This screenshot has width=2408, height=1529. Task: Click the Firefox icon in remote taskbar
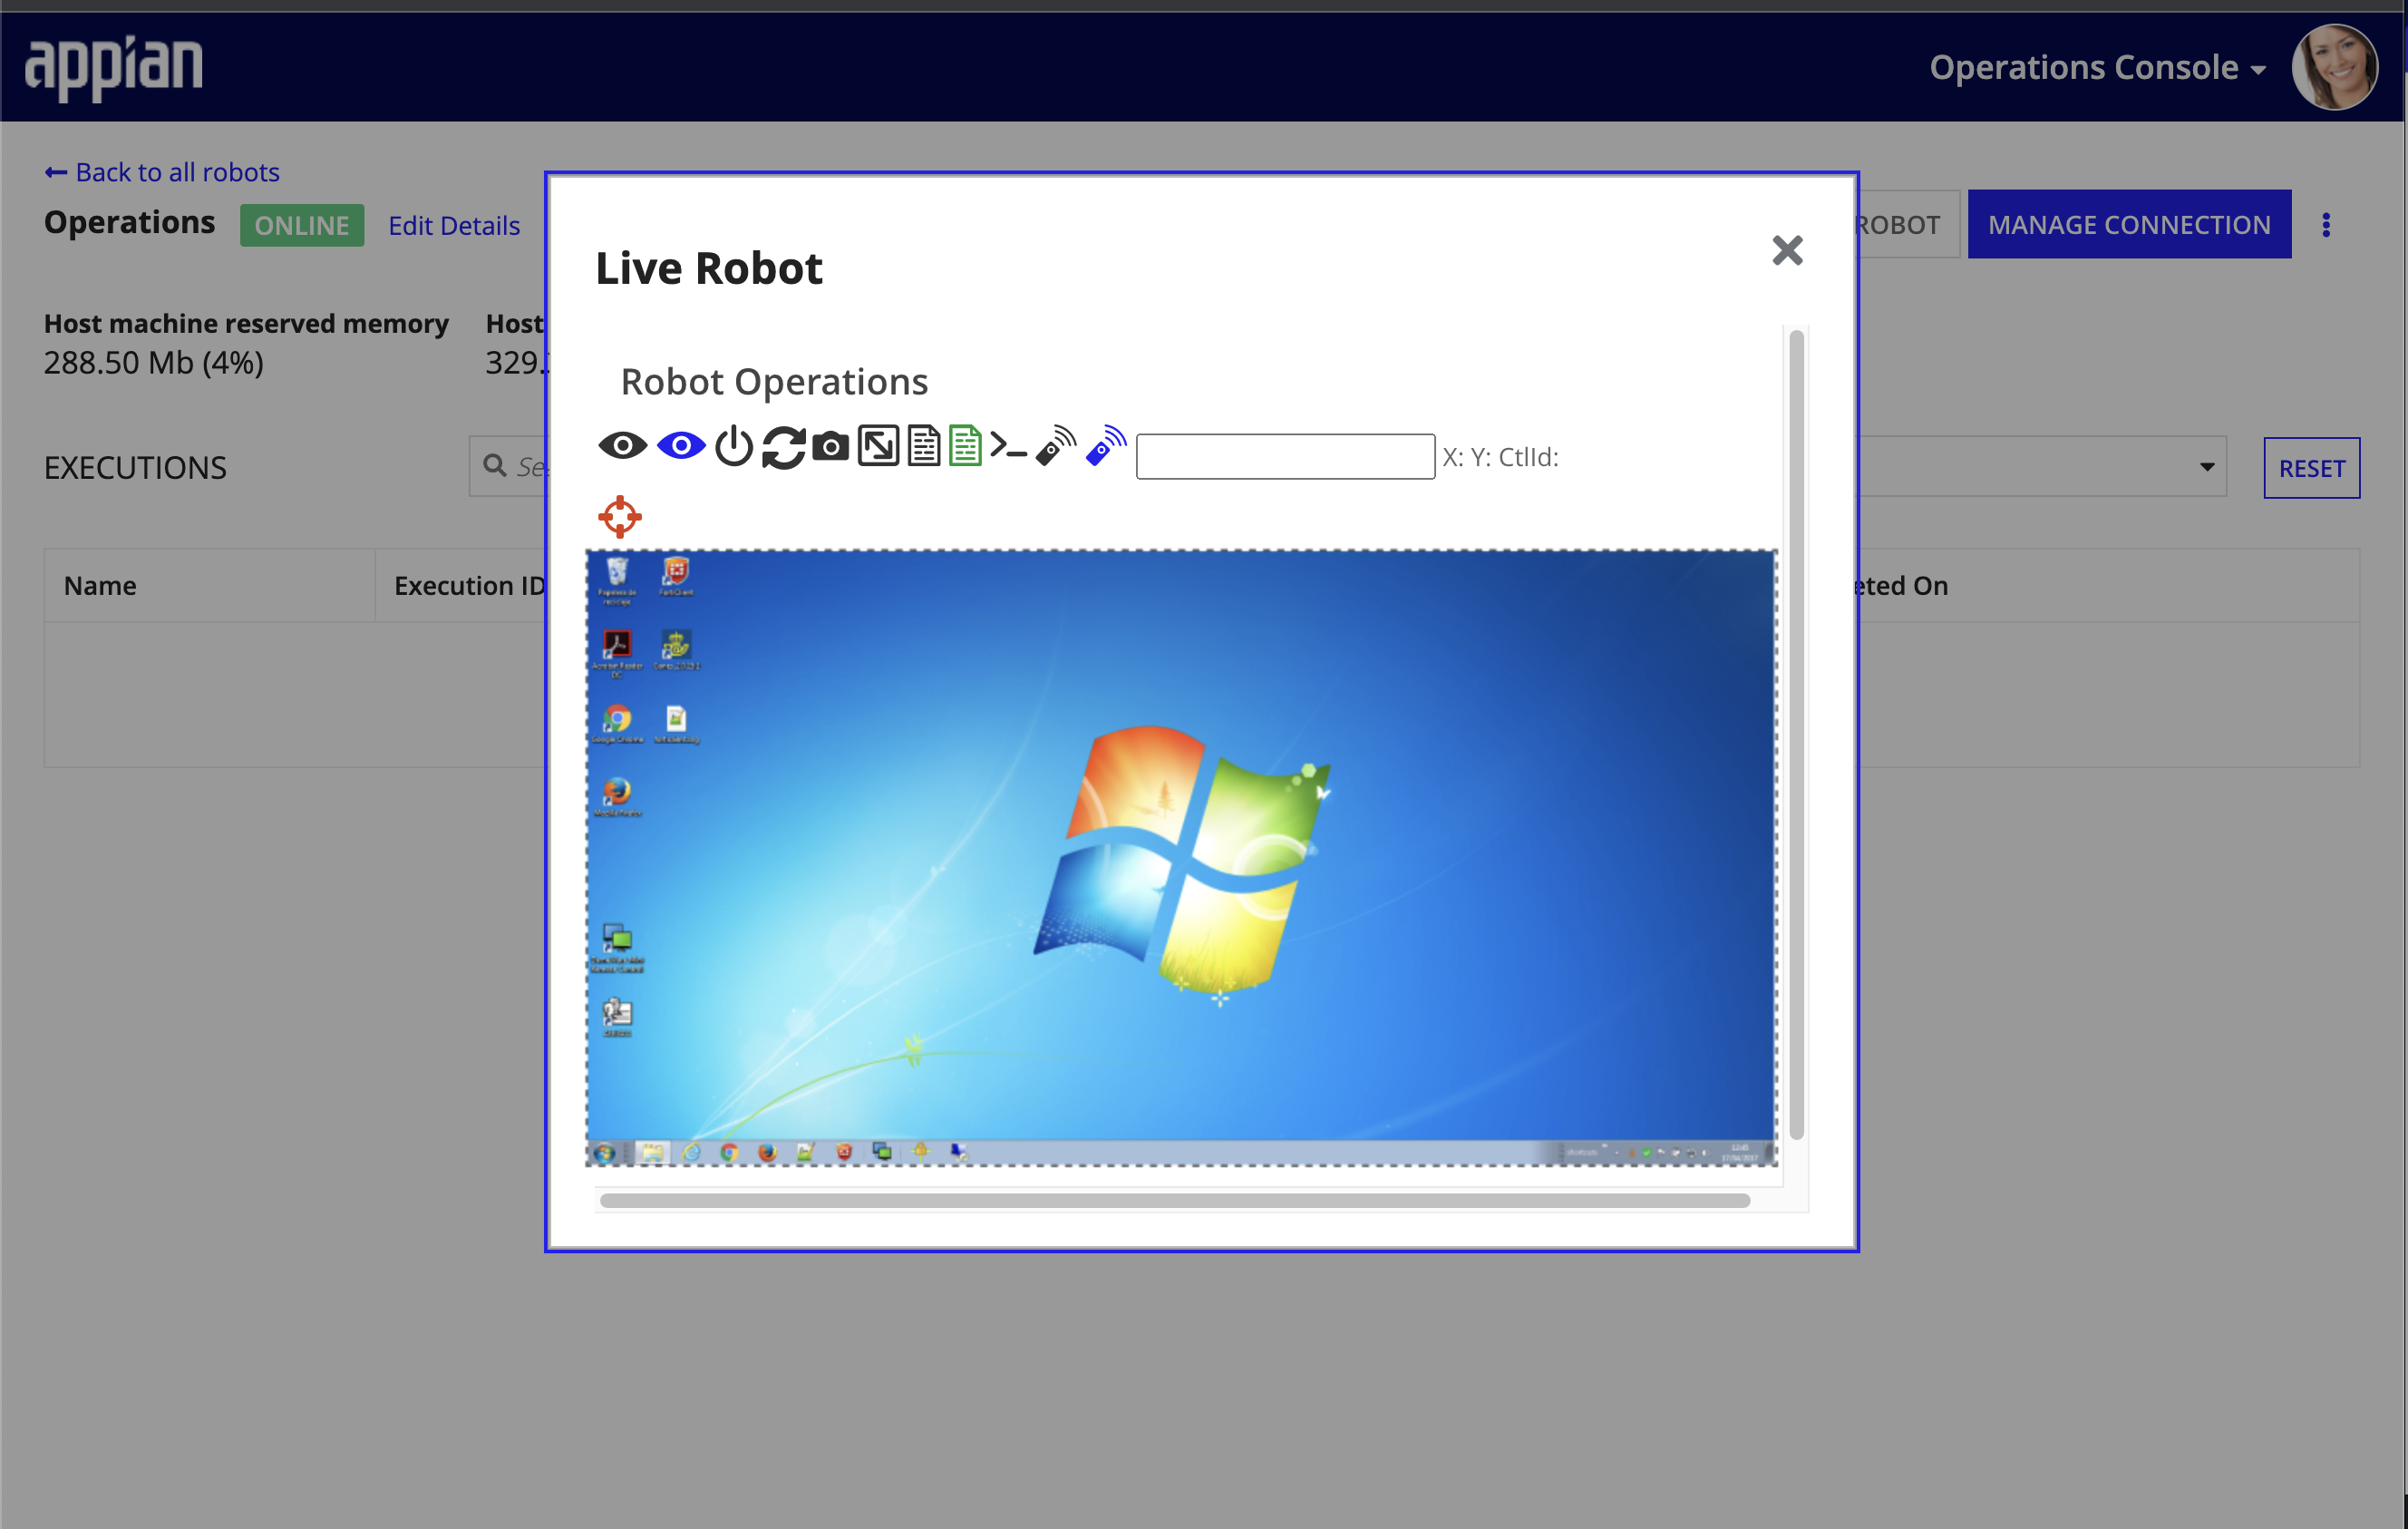(767, 1153)
